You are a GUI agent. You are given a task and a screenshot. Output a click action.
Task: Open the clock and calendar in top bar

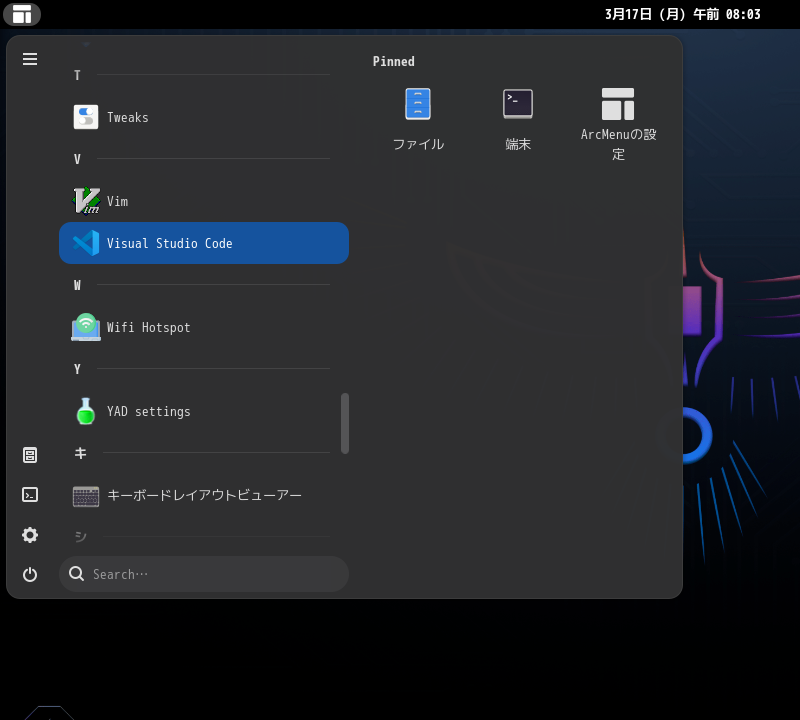coord(682,14)
